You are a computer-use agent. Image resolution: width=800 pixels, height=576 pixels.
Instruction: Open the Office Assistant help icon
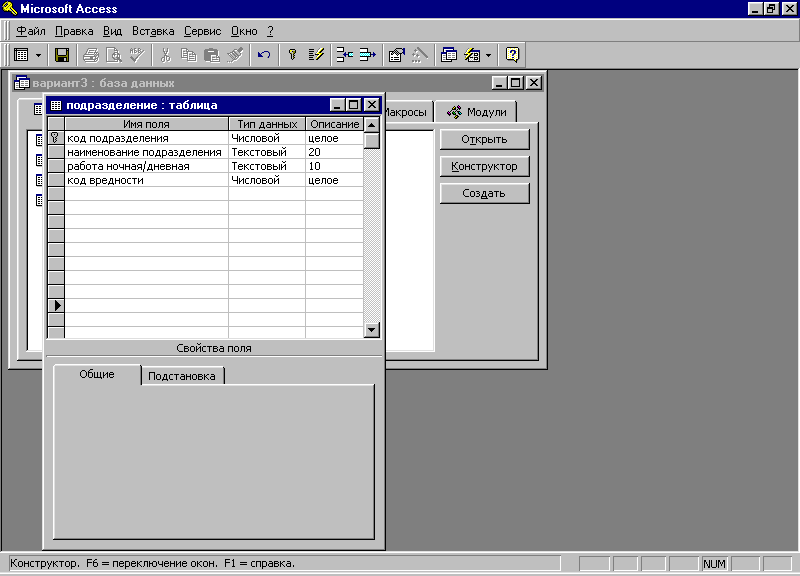(x=512, y=55)
